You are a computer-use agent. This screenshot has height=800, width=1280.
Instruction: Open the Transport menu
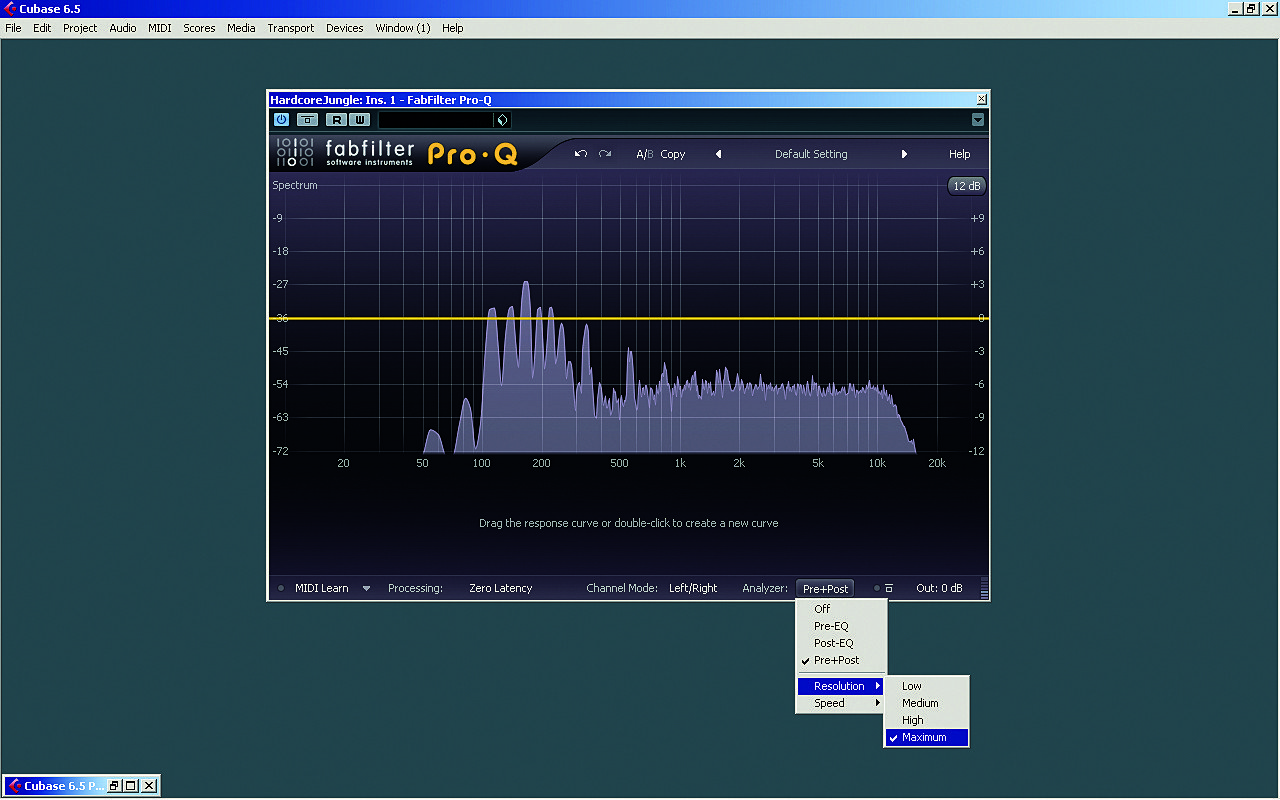pyautogui.click(x=291, y=28)
